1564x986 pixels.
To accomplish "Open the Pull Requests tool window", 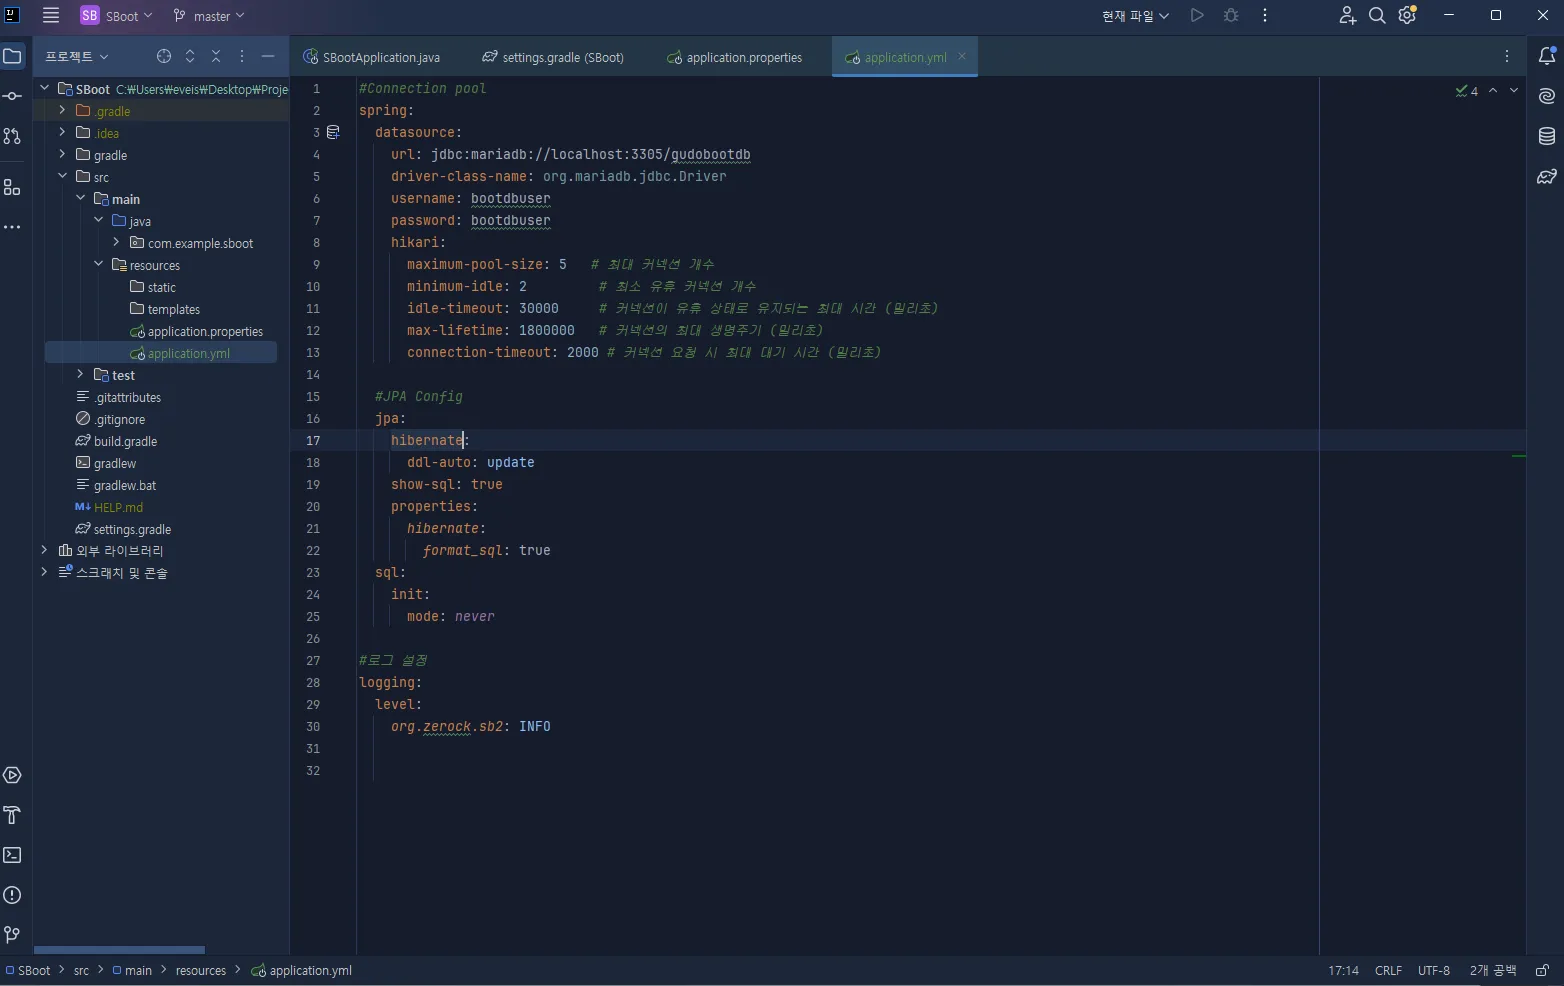I will pos(12,136).
